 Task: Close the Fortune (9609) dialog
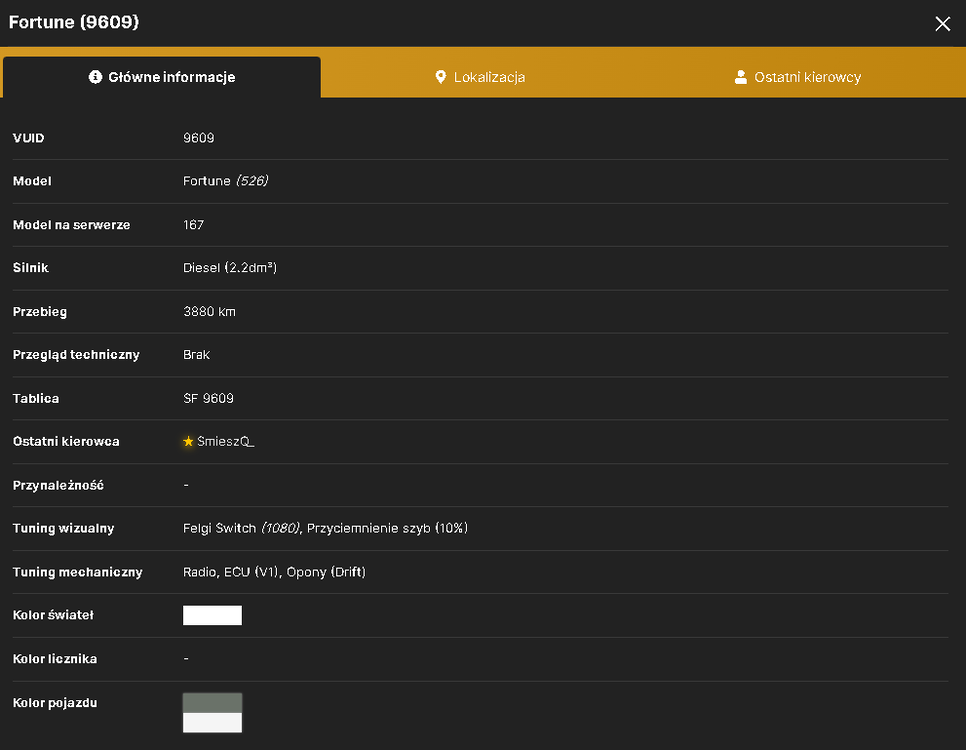[x=942, y=24]
